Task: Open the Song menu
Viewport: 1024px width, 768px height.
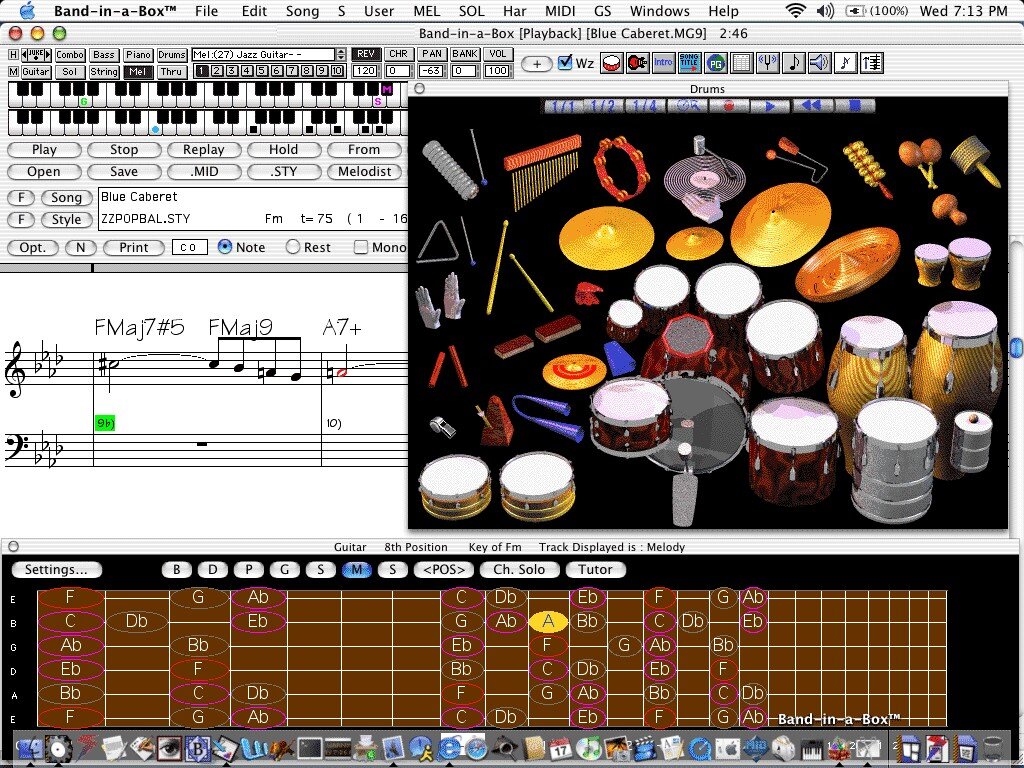Action: tap(302, 11)
